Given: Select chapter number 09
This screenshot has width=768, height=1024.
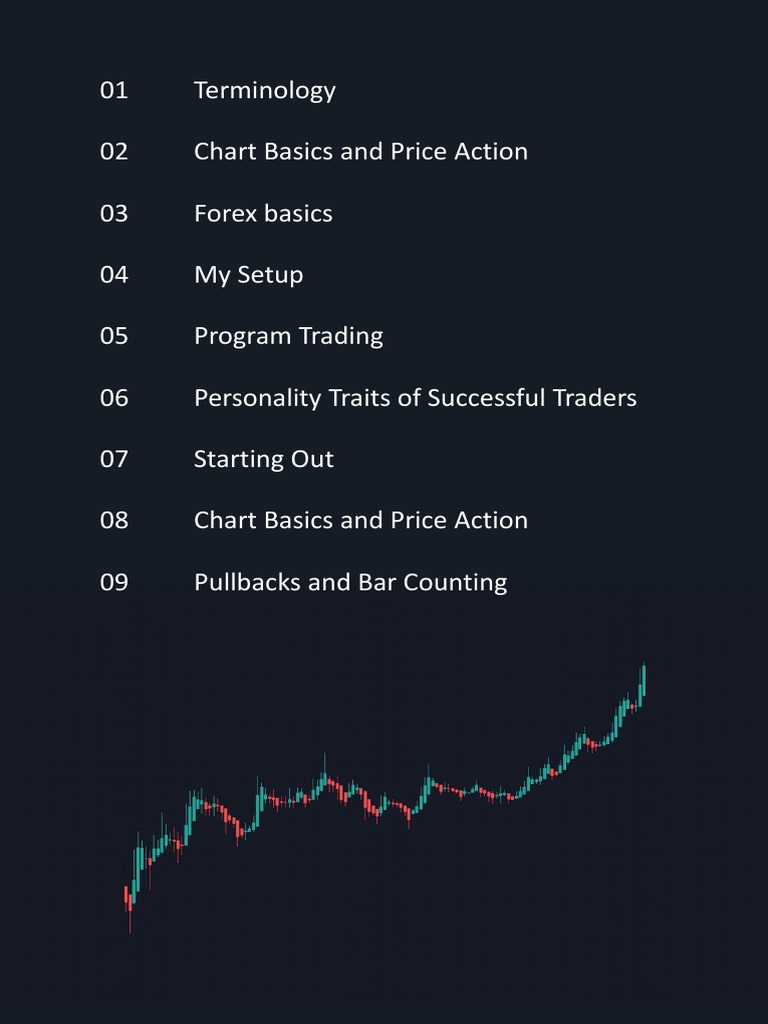Looking at the screenshot, I should pos(114,582).
